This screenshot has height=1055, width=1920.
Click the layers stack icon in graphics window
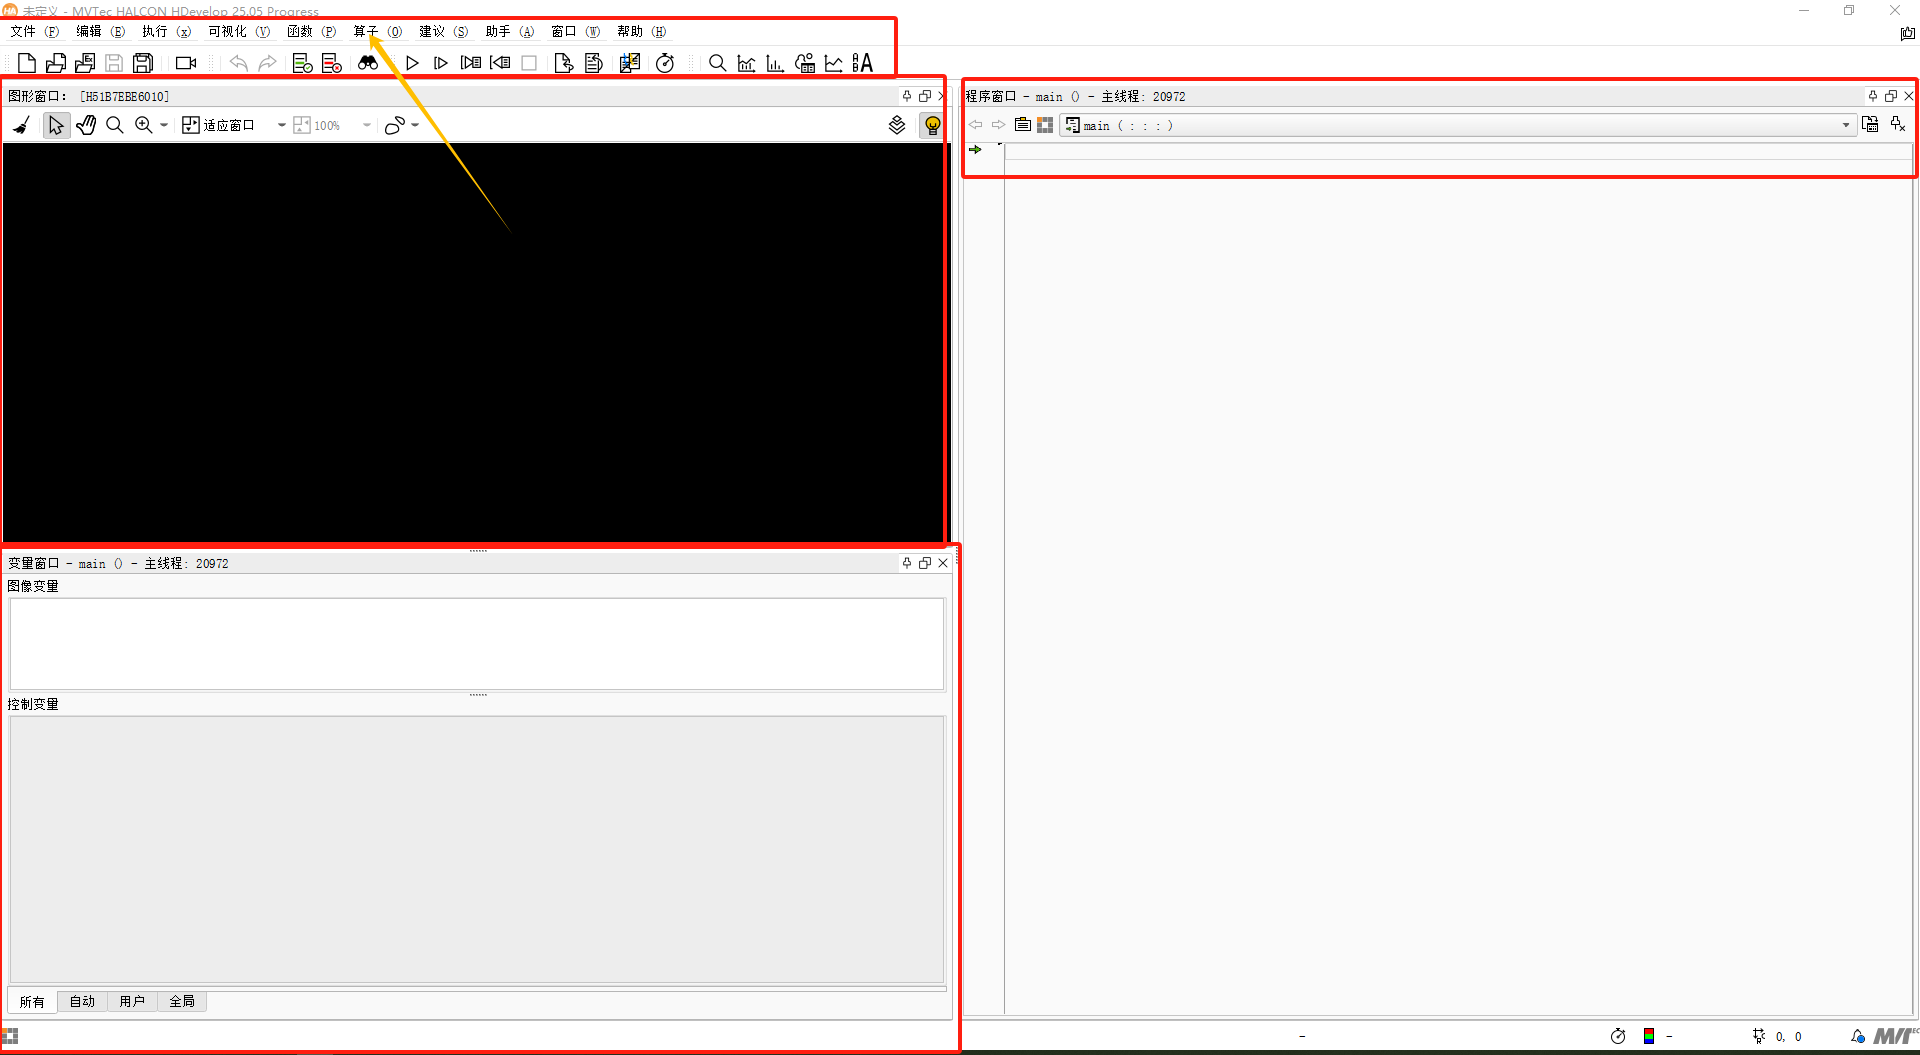(897, 125)
